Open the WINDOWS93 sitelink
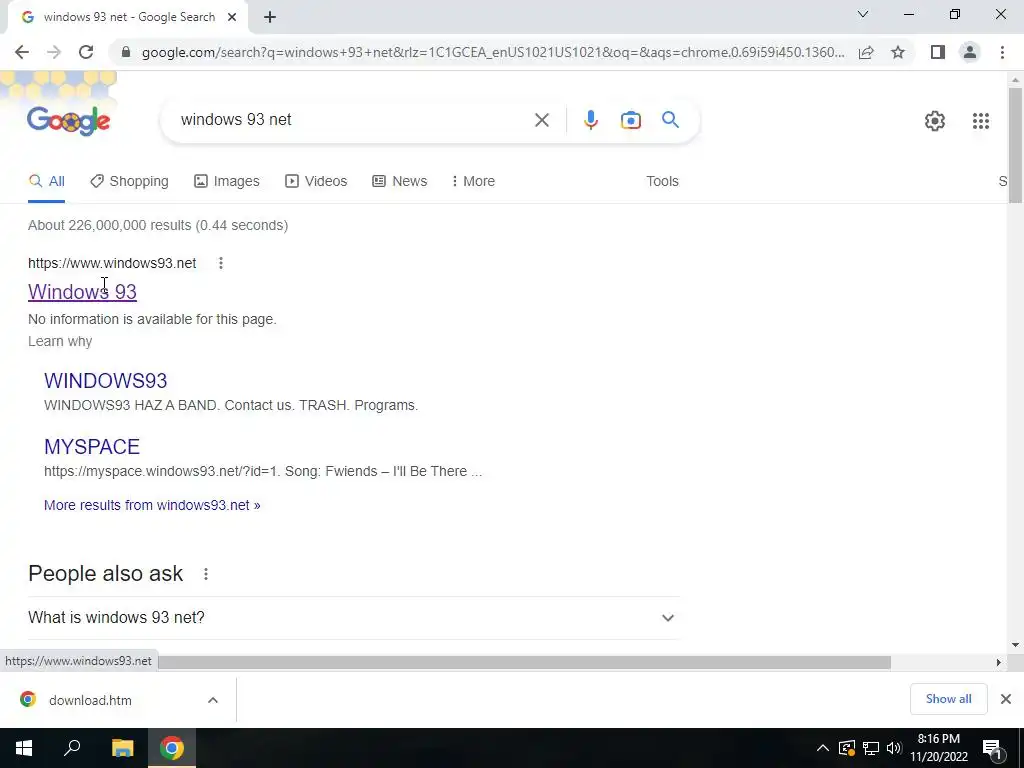Image resolution: width=1024 pixels, height=768 pixels. point(106,381)
